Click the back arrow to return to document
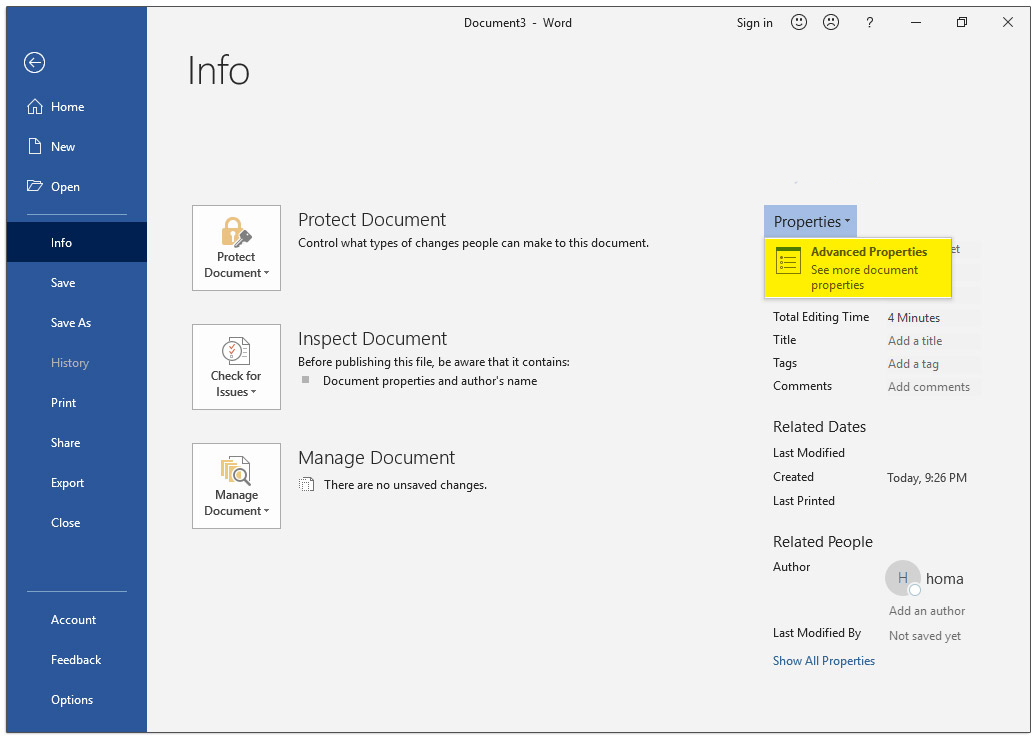 tap(34, 63)
